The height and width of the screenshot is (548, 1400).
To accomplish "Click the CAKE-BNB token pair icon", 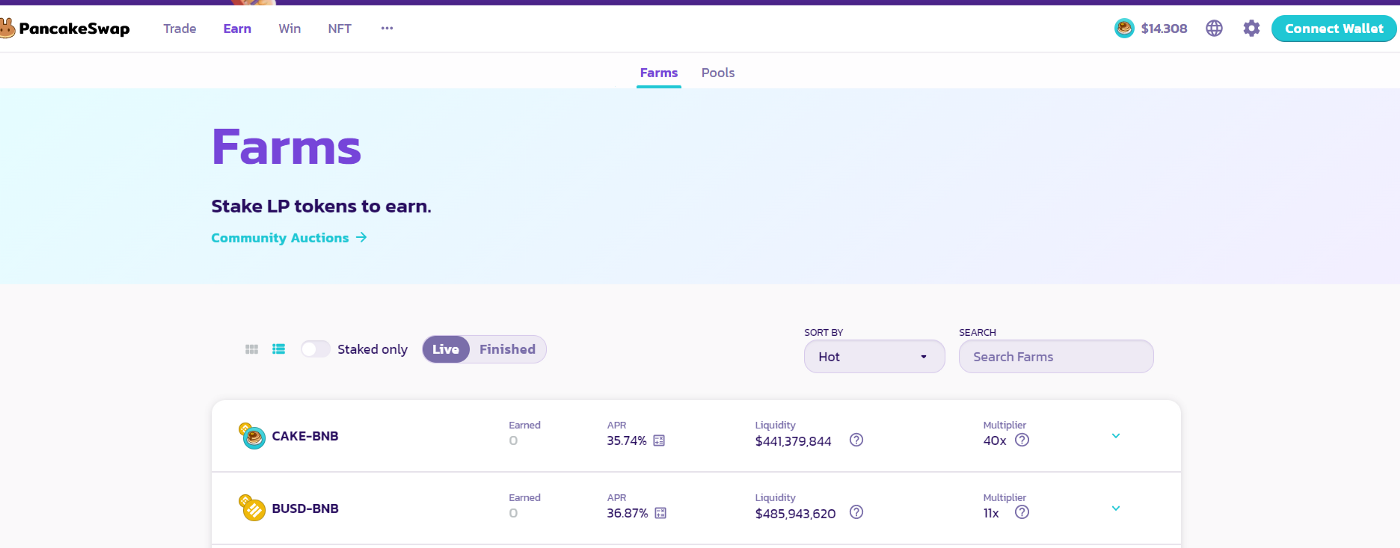I will (x=252, y=435).
